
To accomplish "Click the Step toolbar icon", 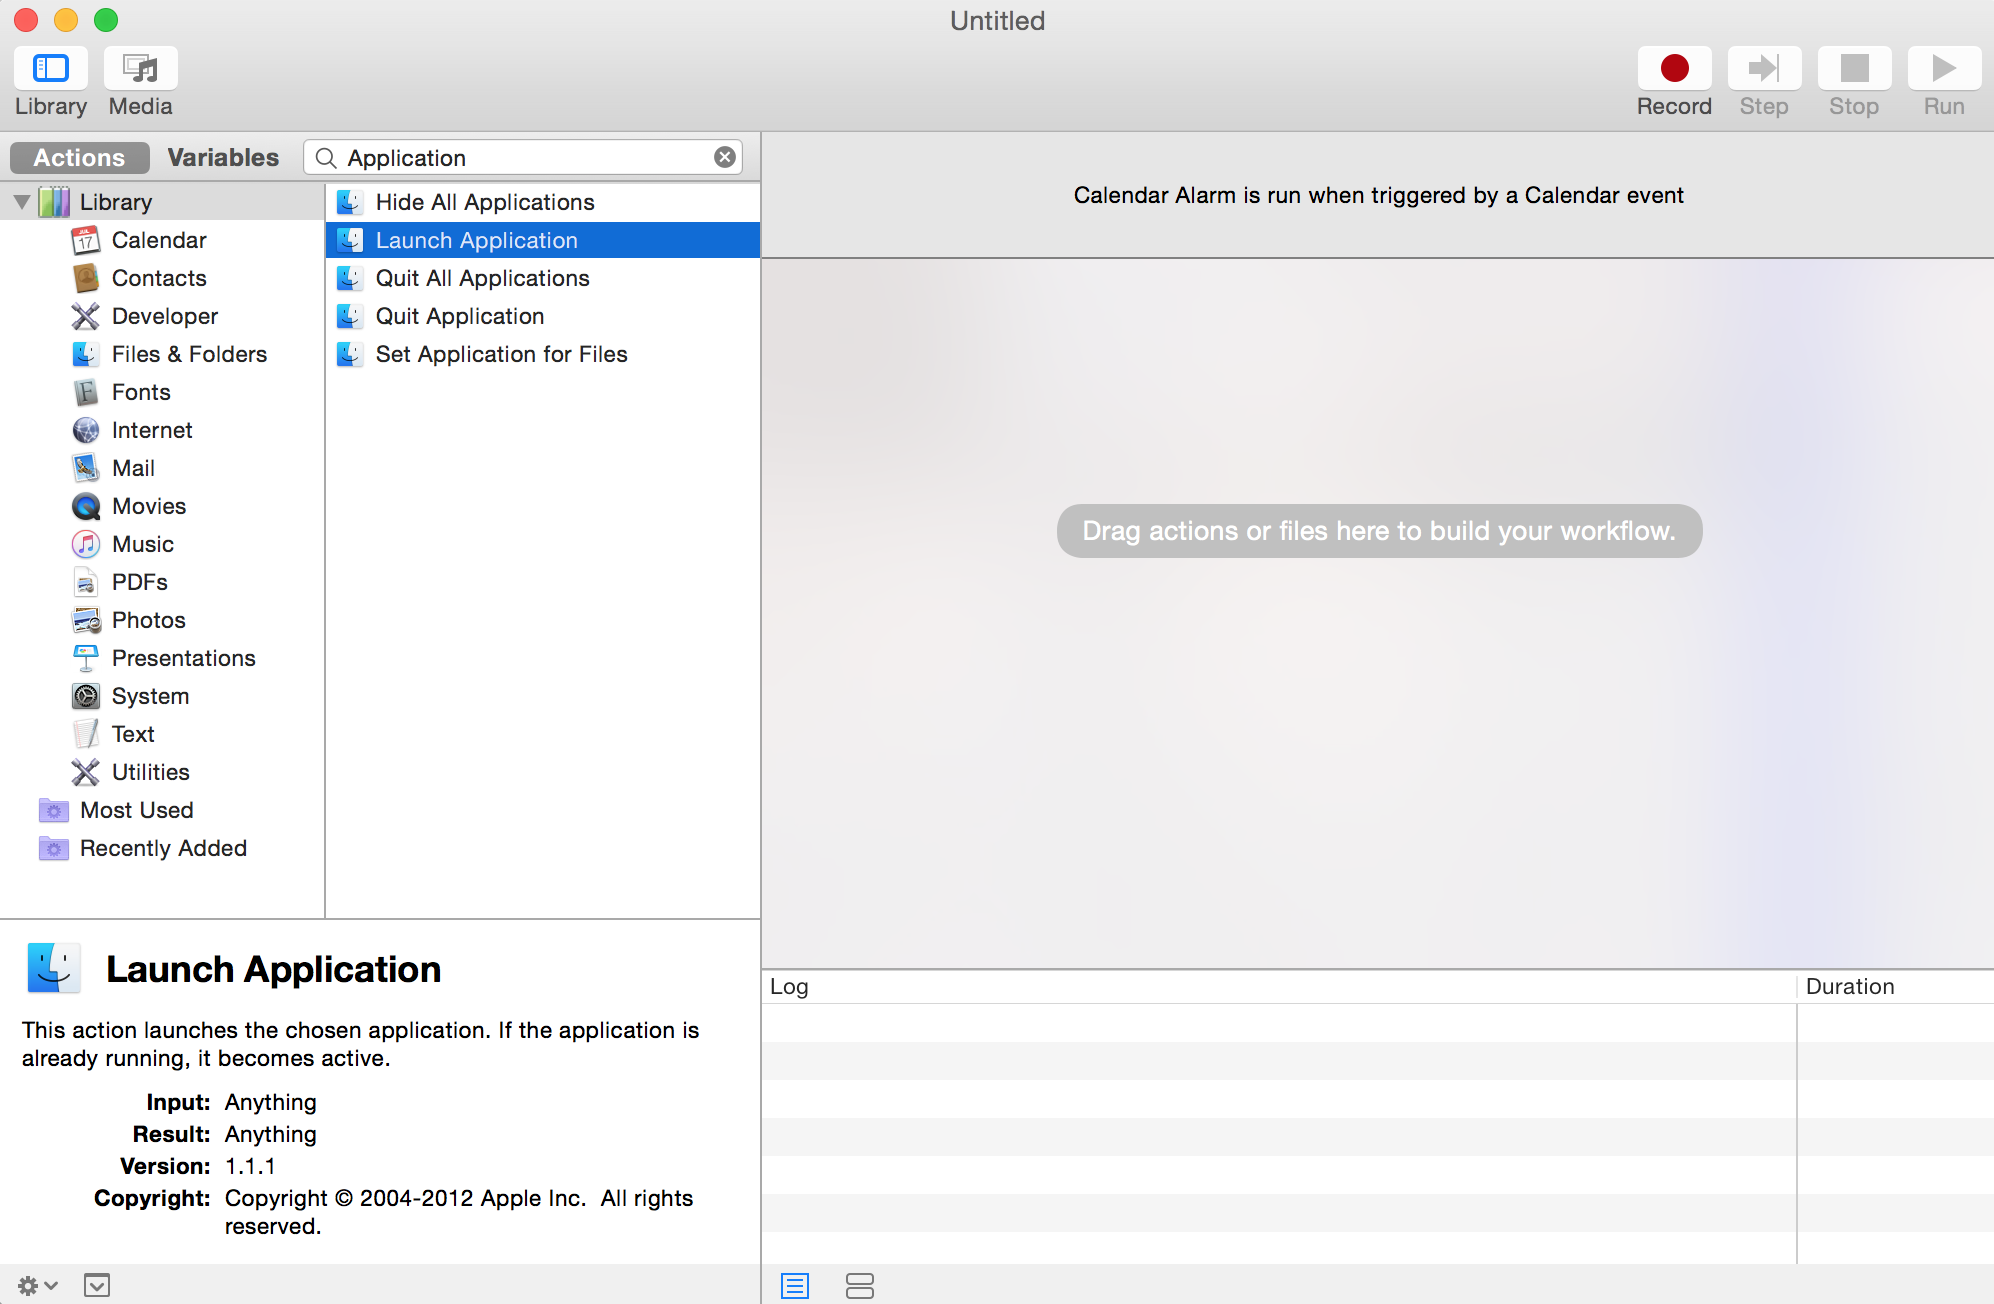I will click(x=1764, y=69).
